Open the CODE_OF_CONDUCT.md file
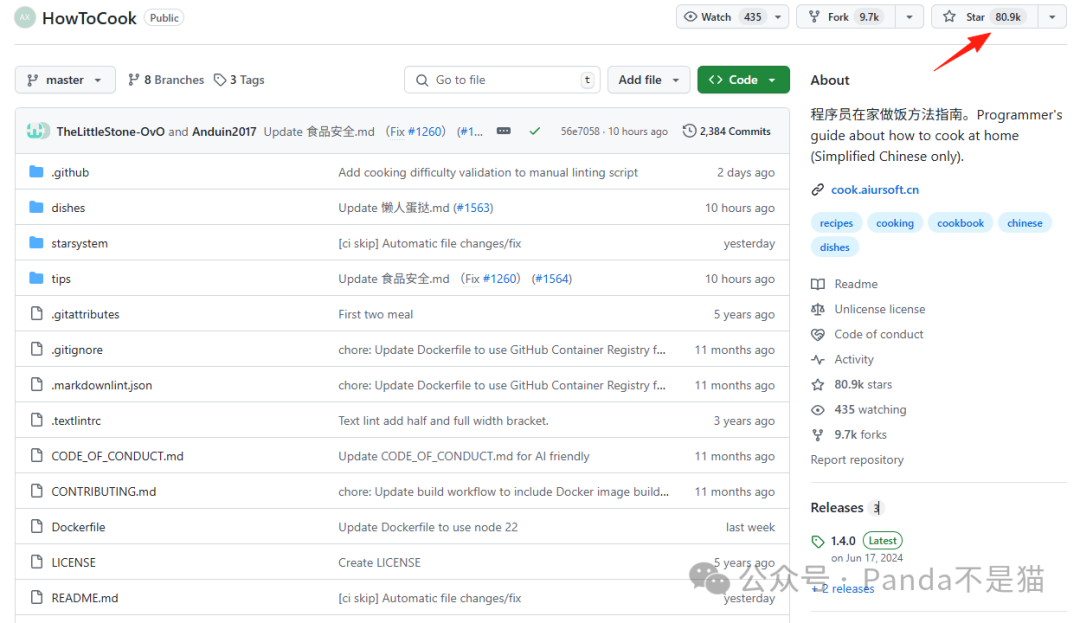 (x=117, y=456)
